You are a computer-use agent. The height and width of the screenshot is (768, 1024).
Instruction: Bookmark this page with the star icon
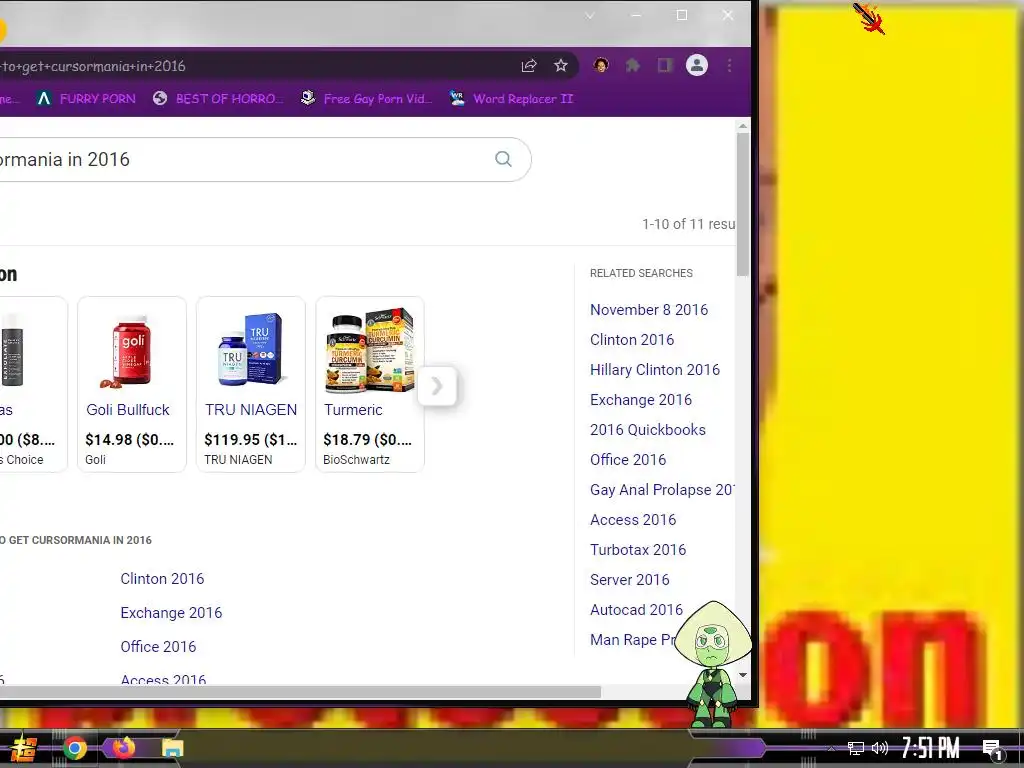click(x=561, y=65)
